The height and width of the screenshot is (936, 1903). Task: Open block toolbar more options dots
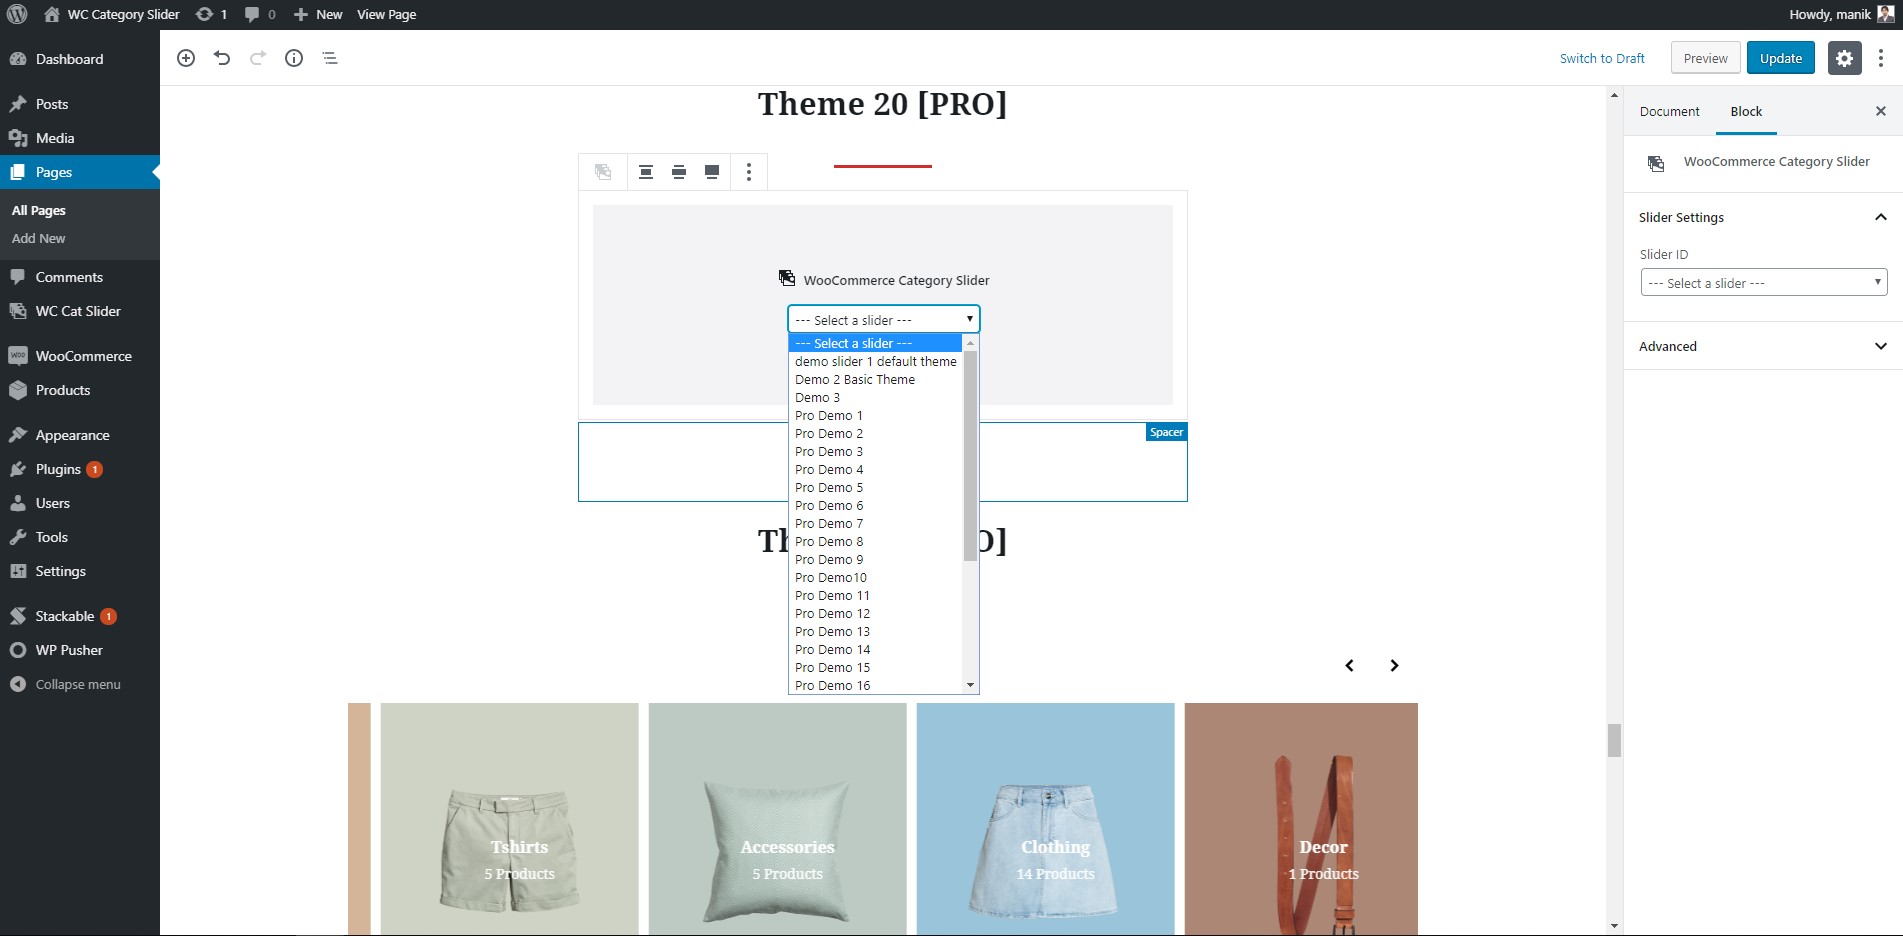[749, 172]
